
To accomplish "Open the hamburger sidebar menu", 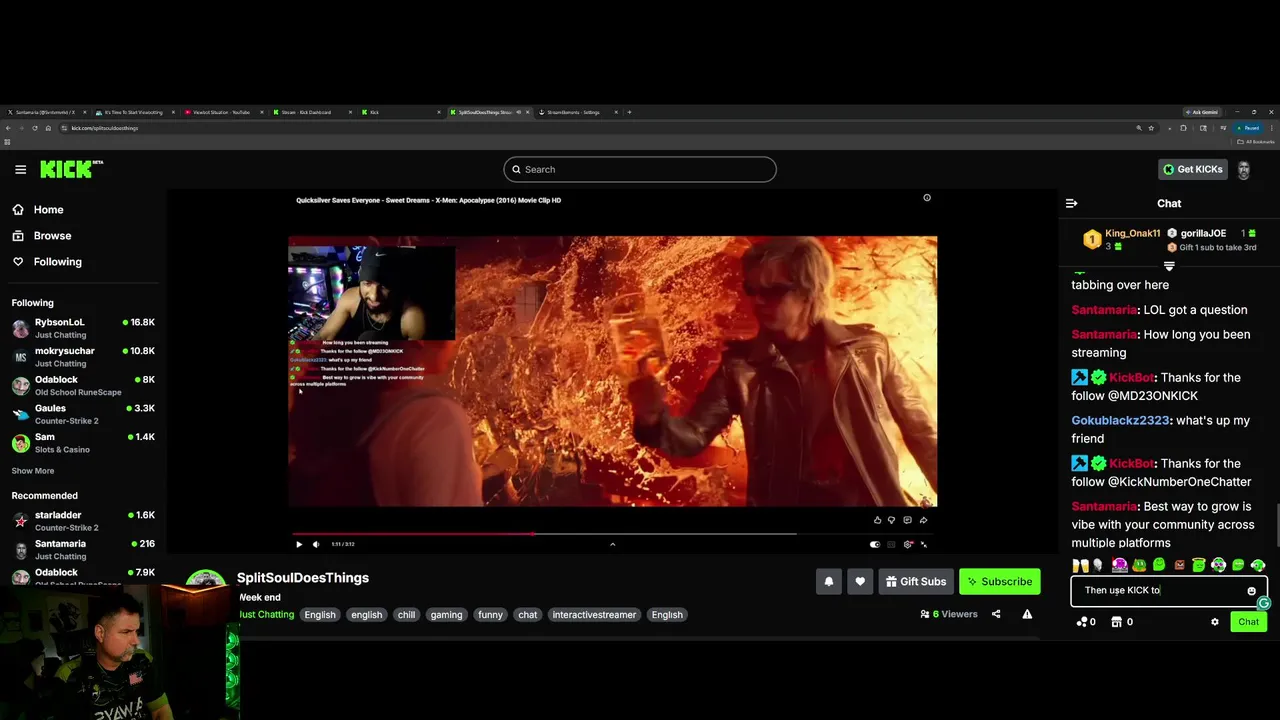I will 20,169.
